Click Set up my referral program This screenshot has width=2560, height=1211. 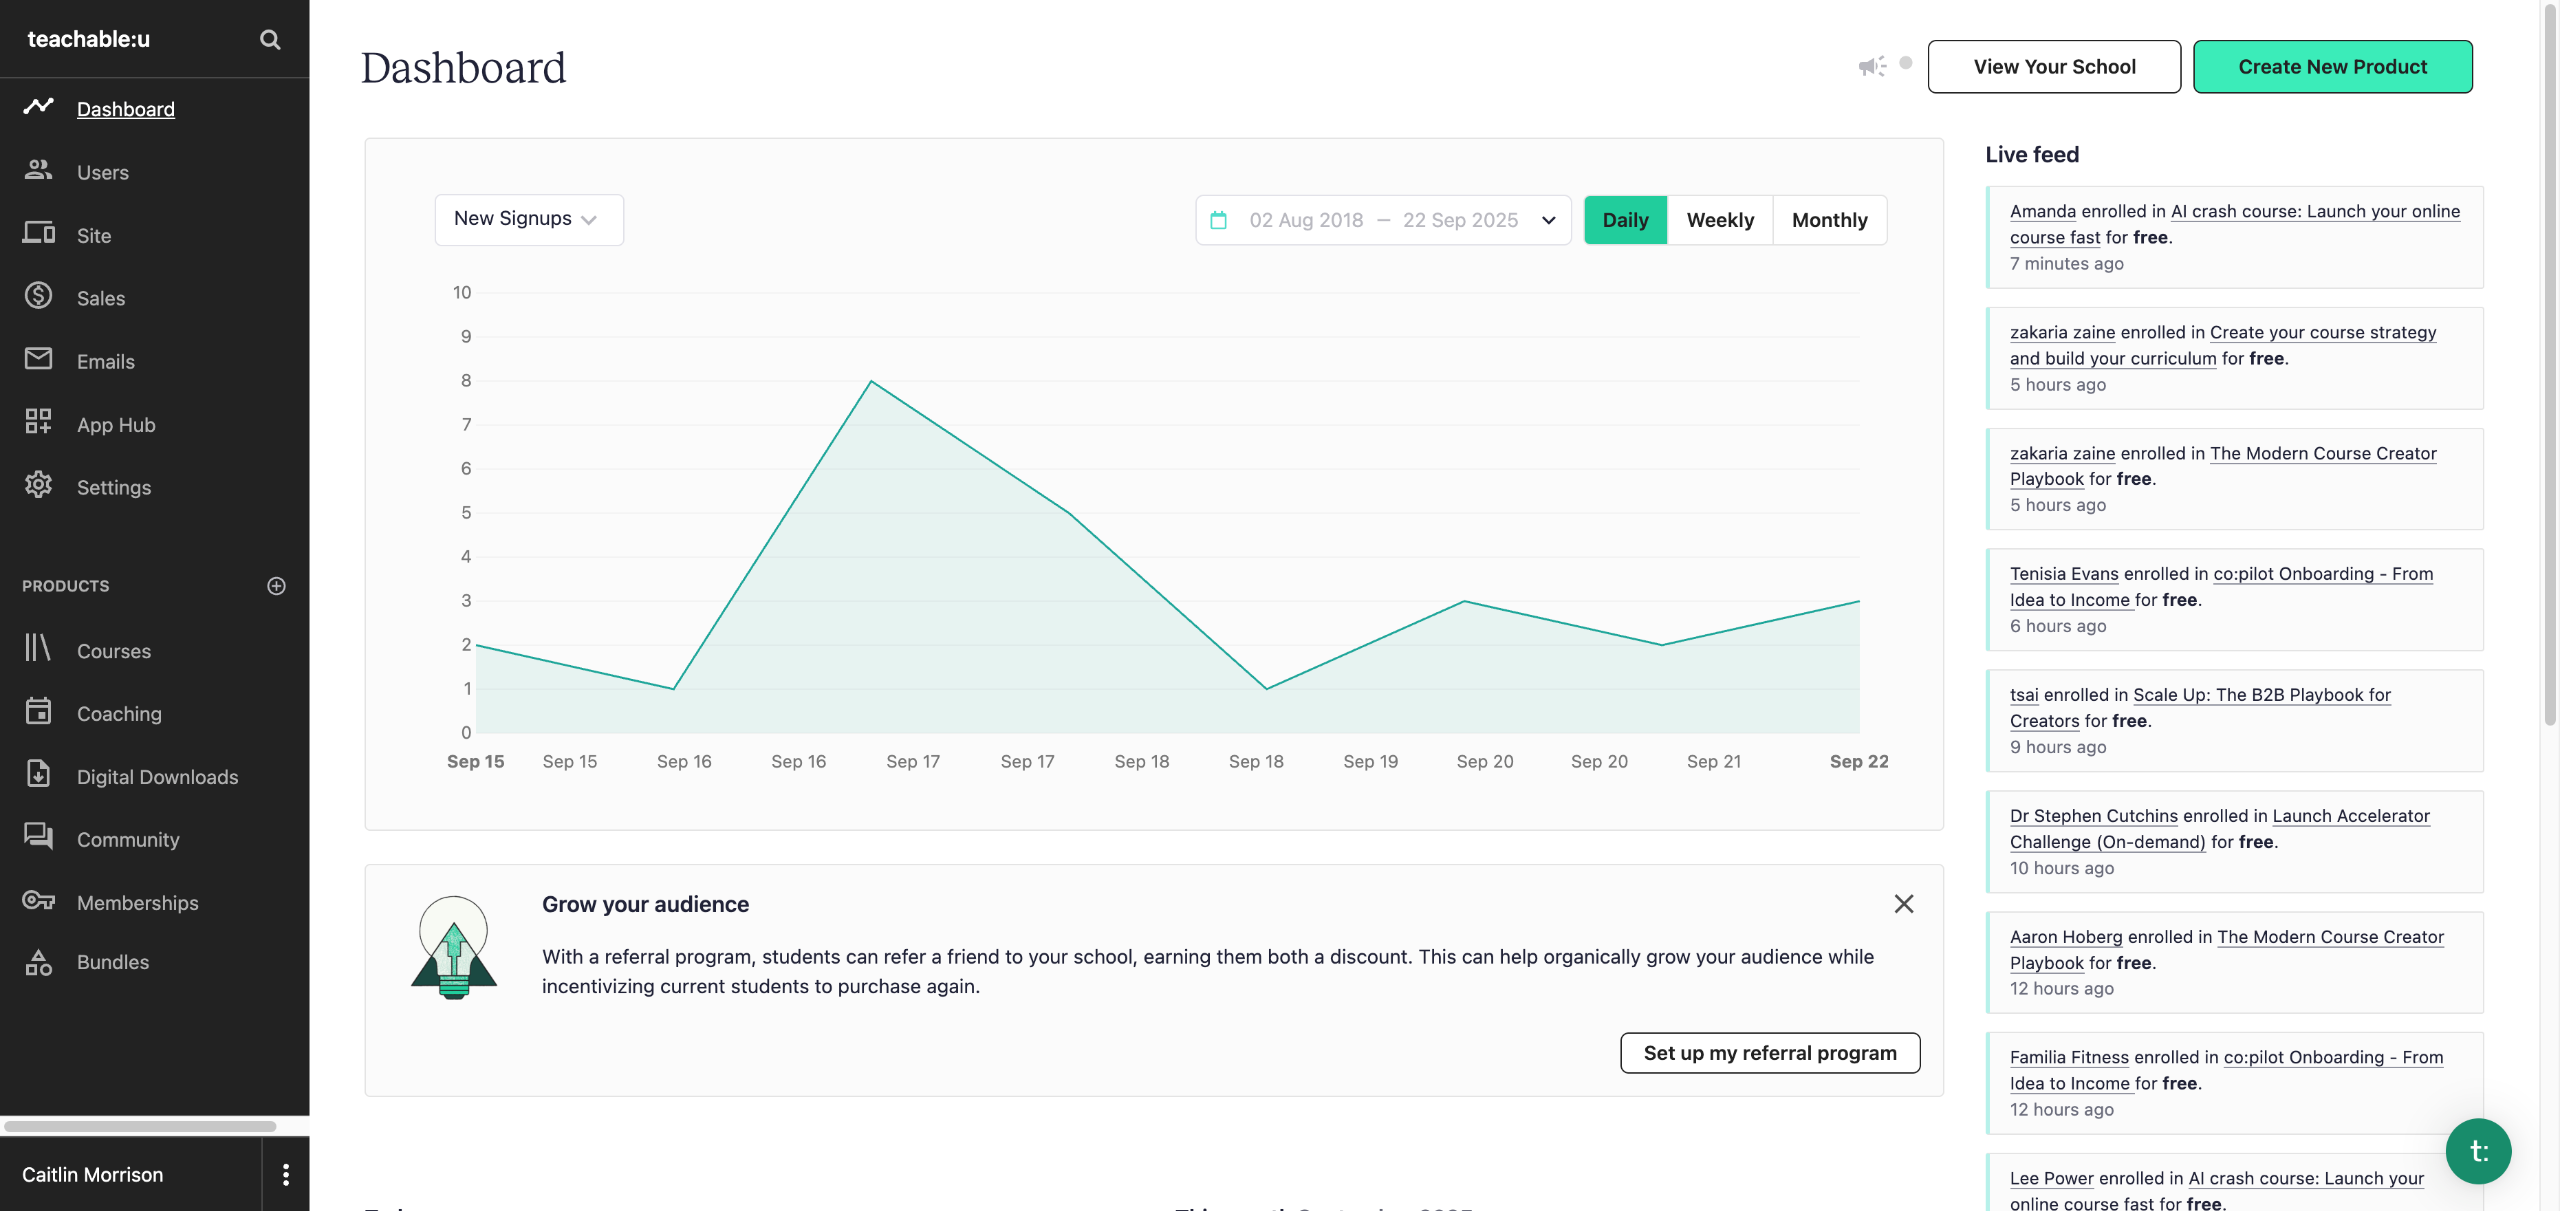(x=1769, y=1053)
